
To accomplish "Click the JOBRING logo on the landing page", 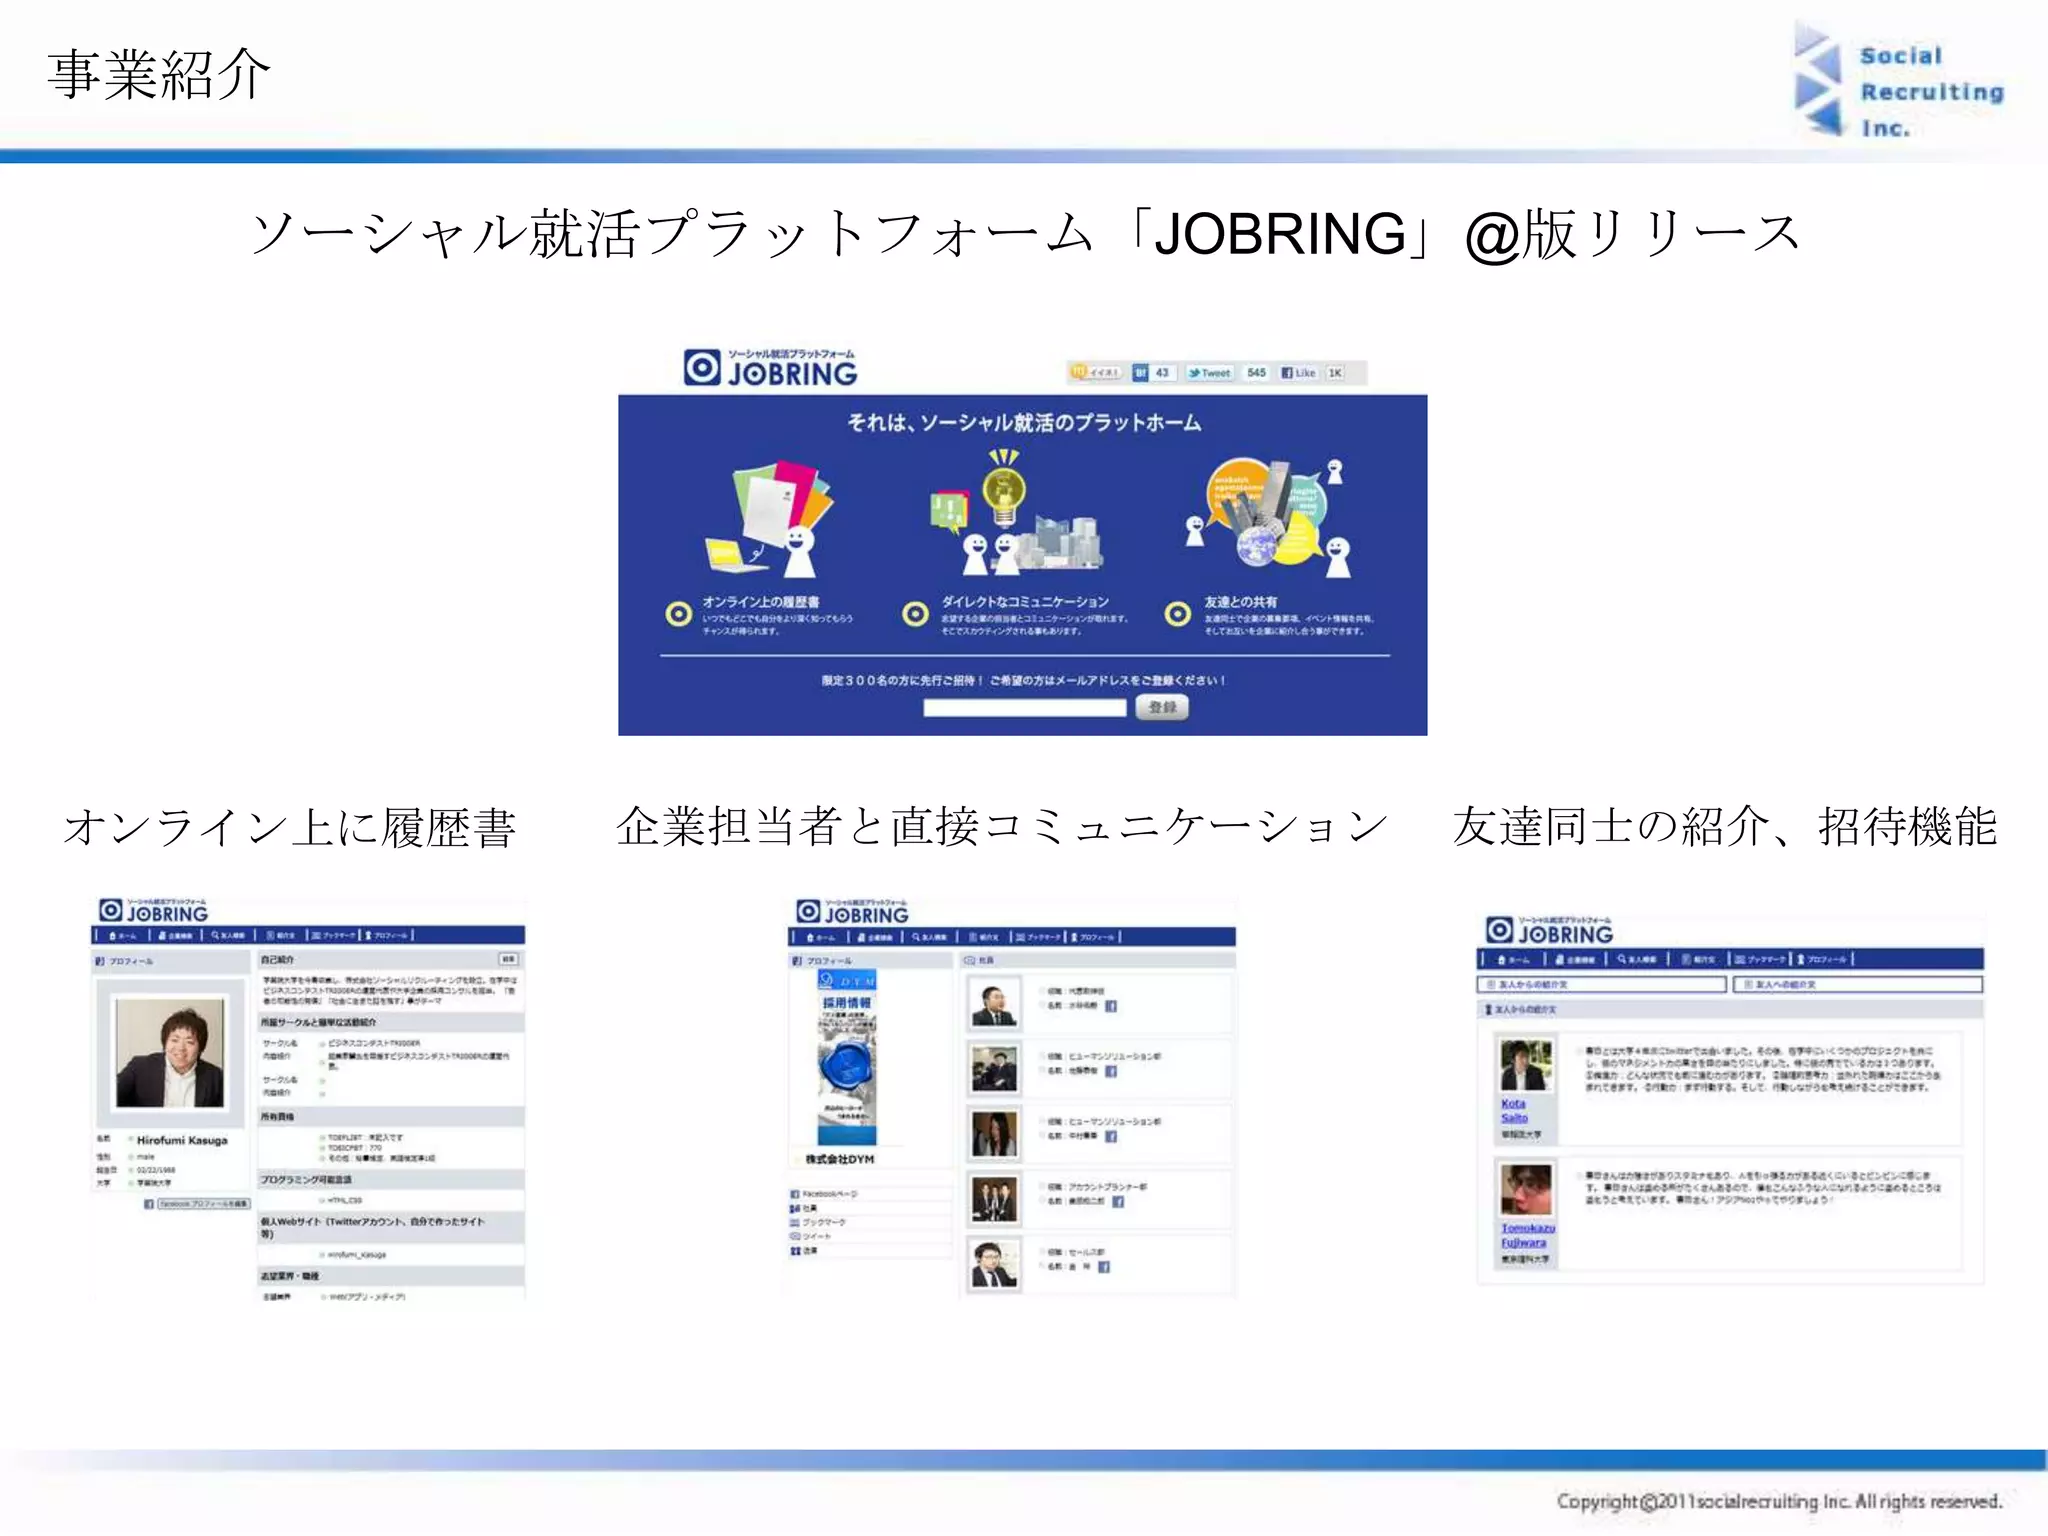I will click(x=771, y=367).
